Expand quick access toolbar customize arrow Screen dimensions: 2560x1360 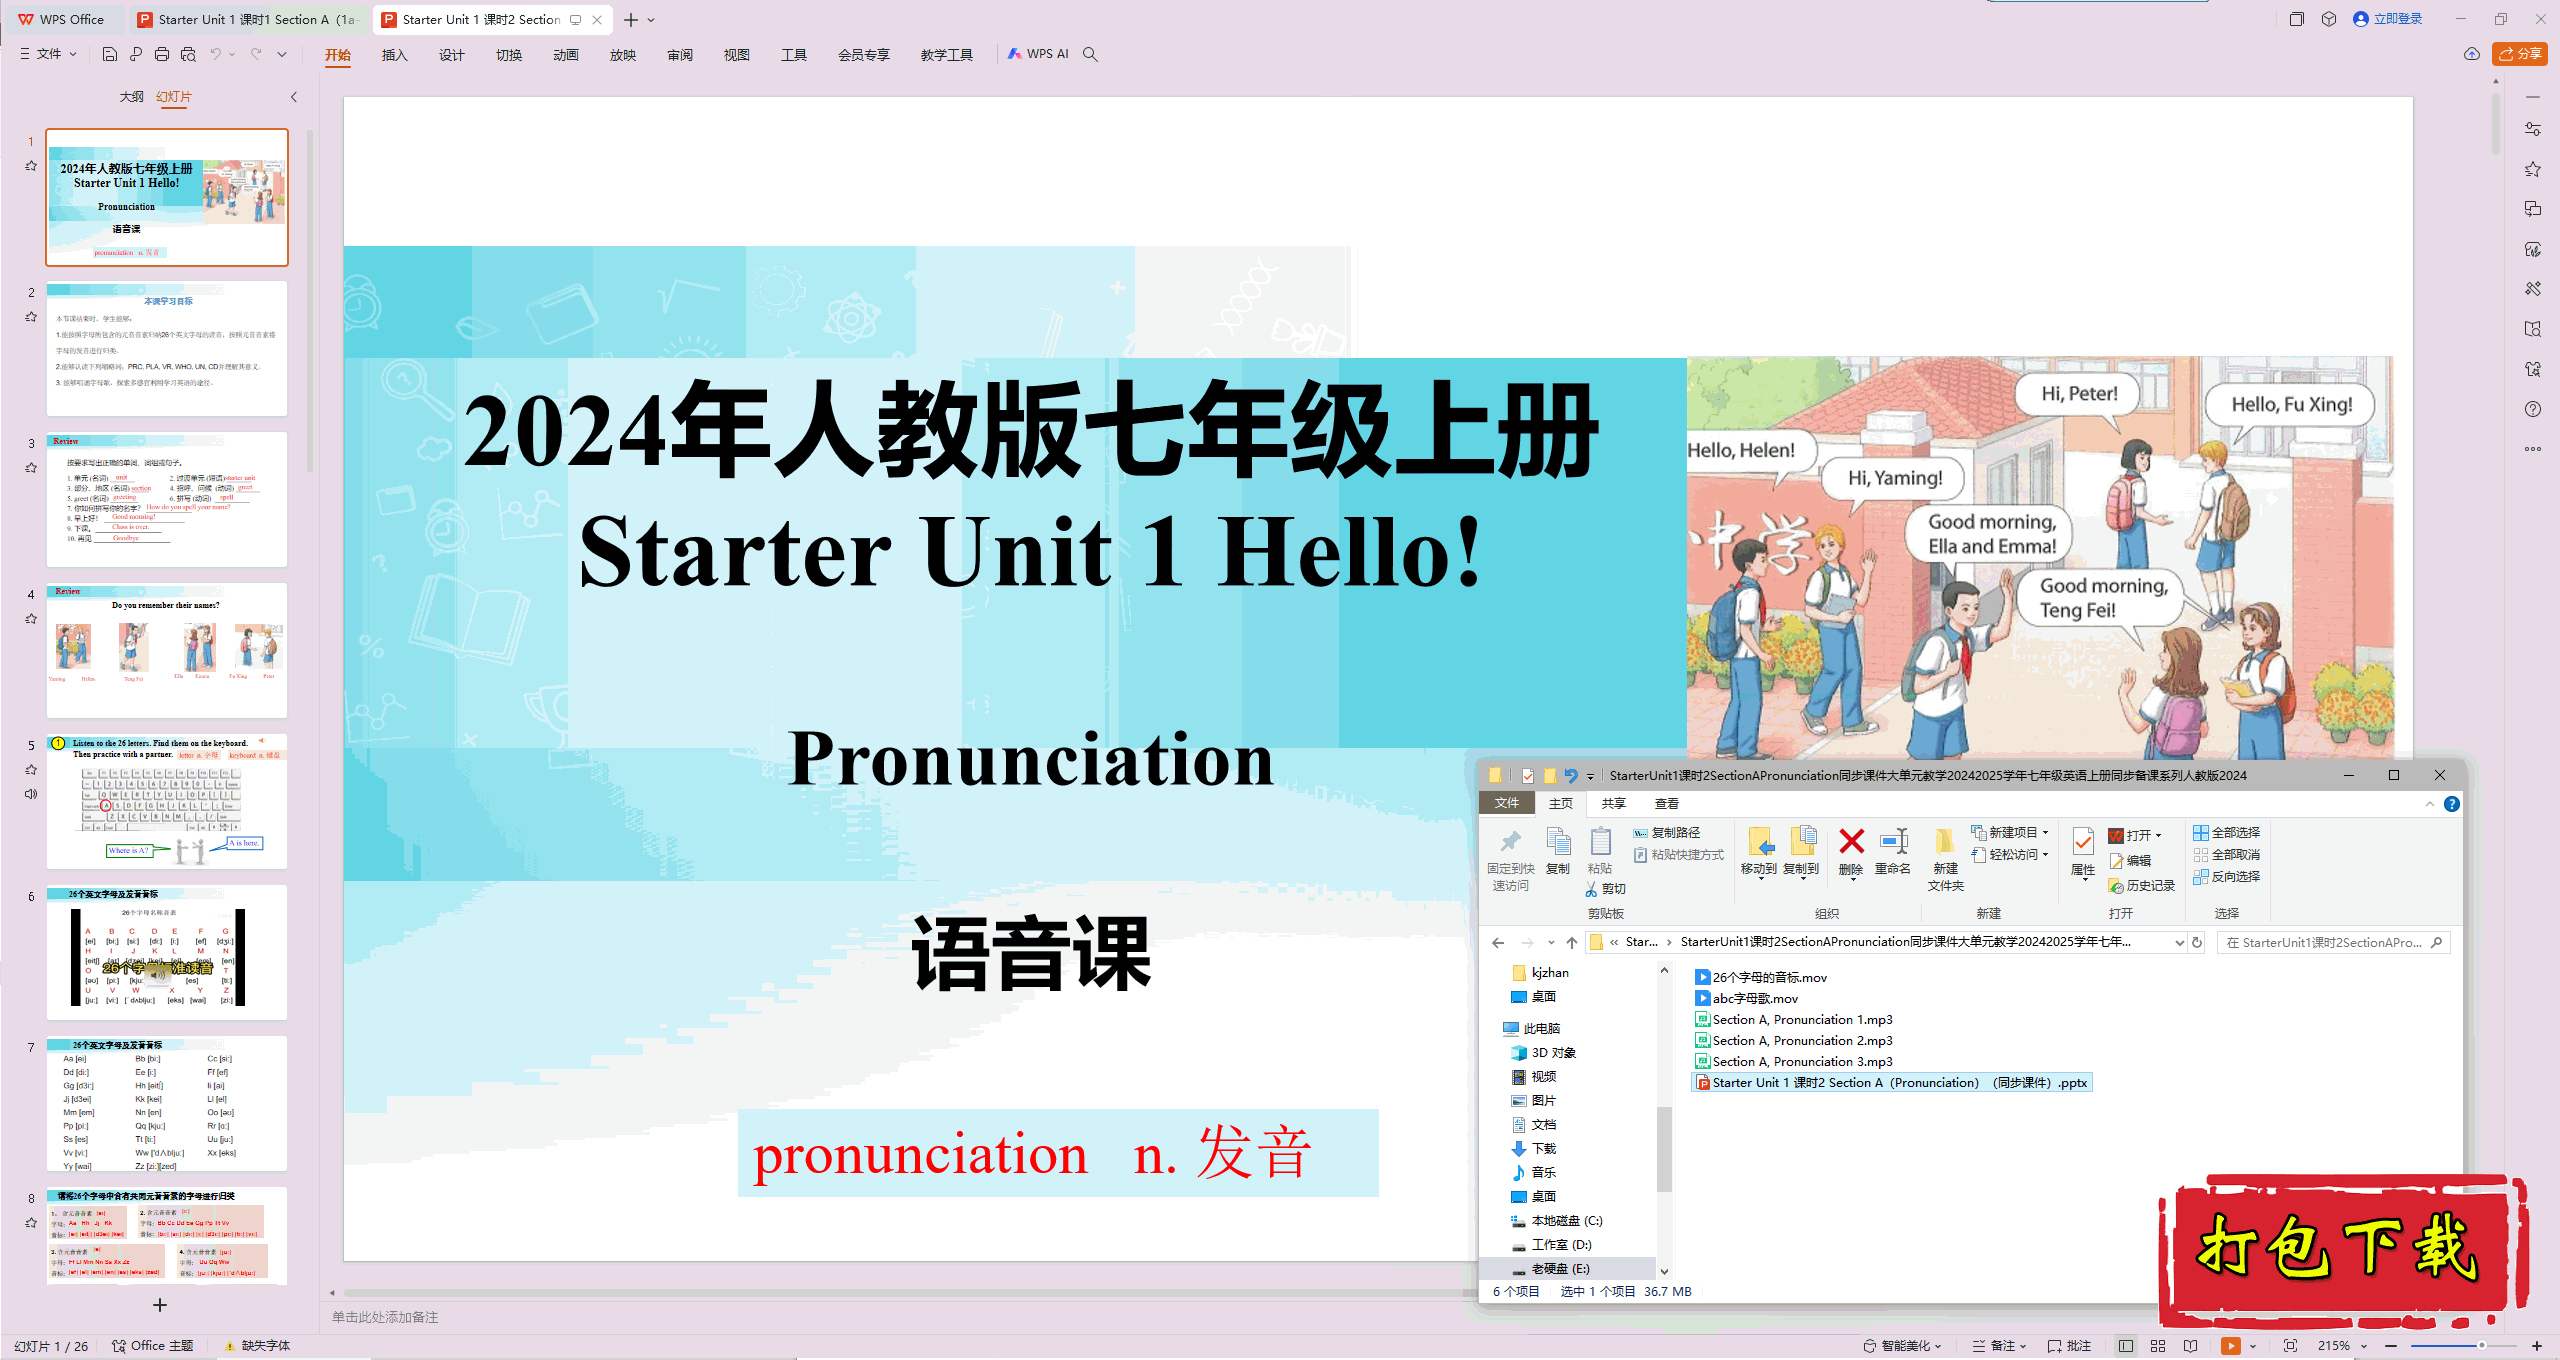282,54
